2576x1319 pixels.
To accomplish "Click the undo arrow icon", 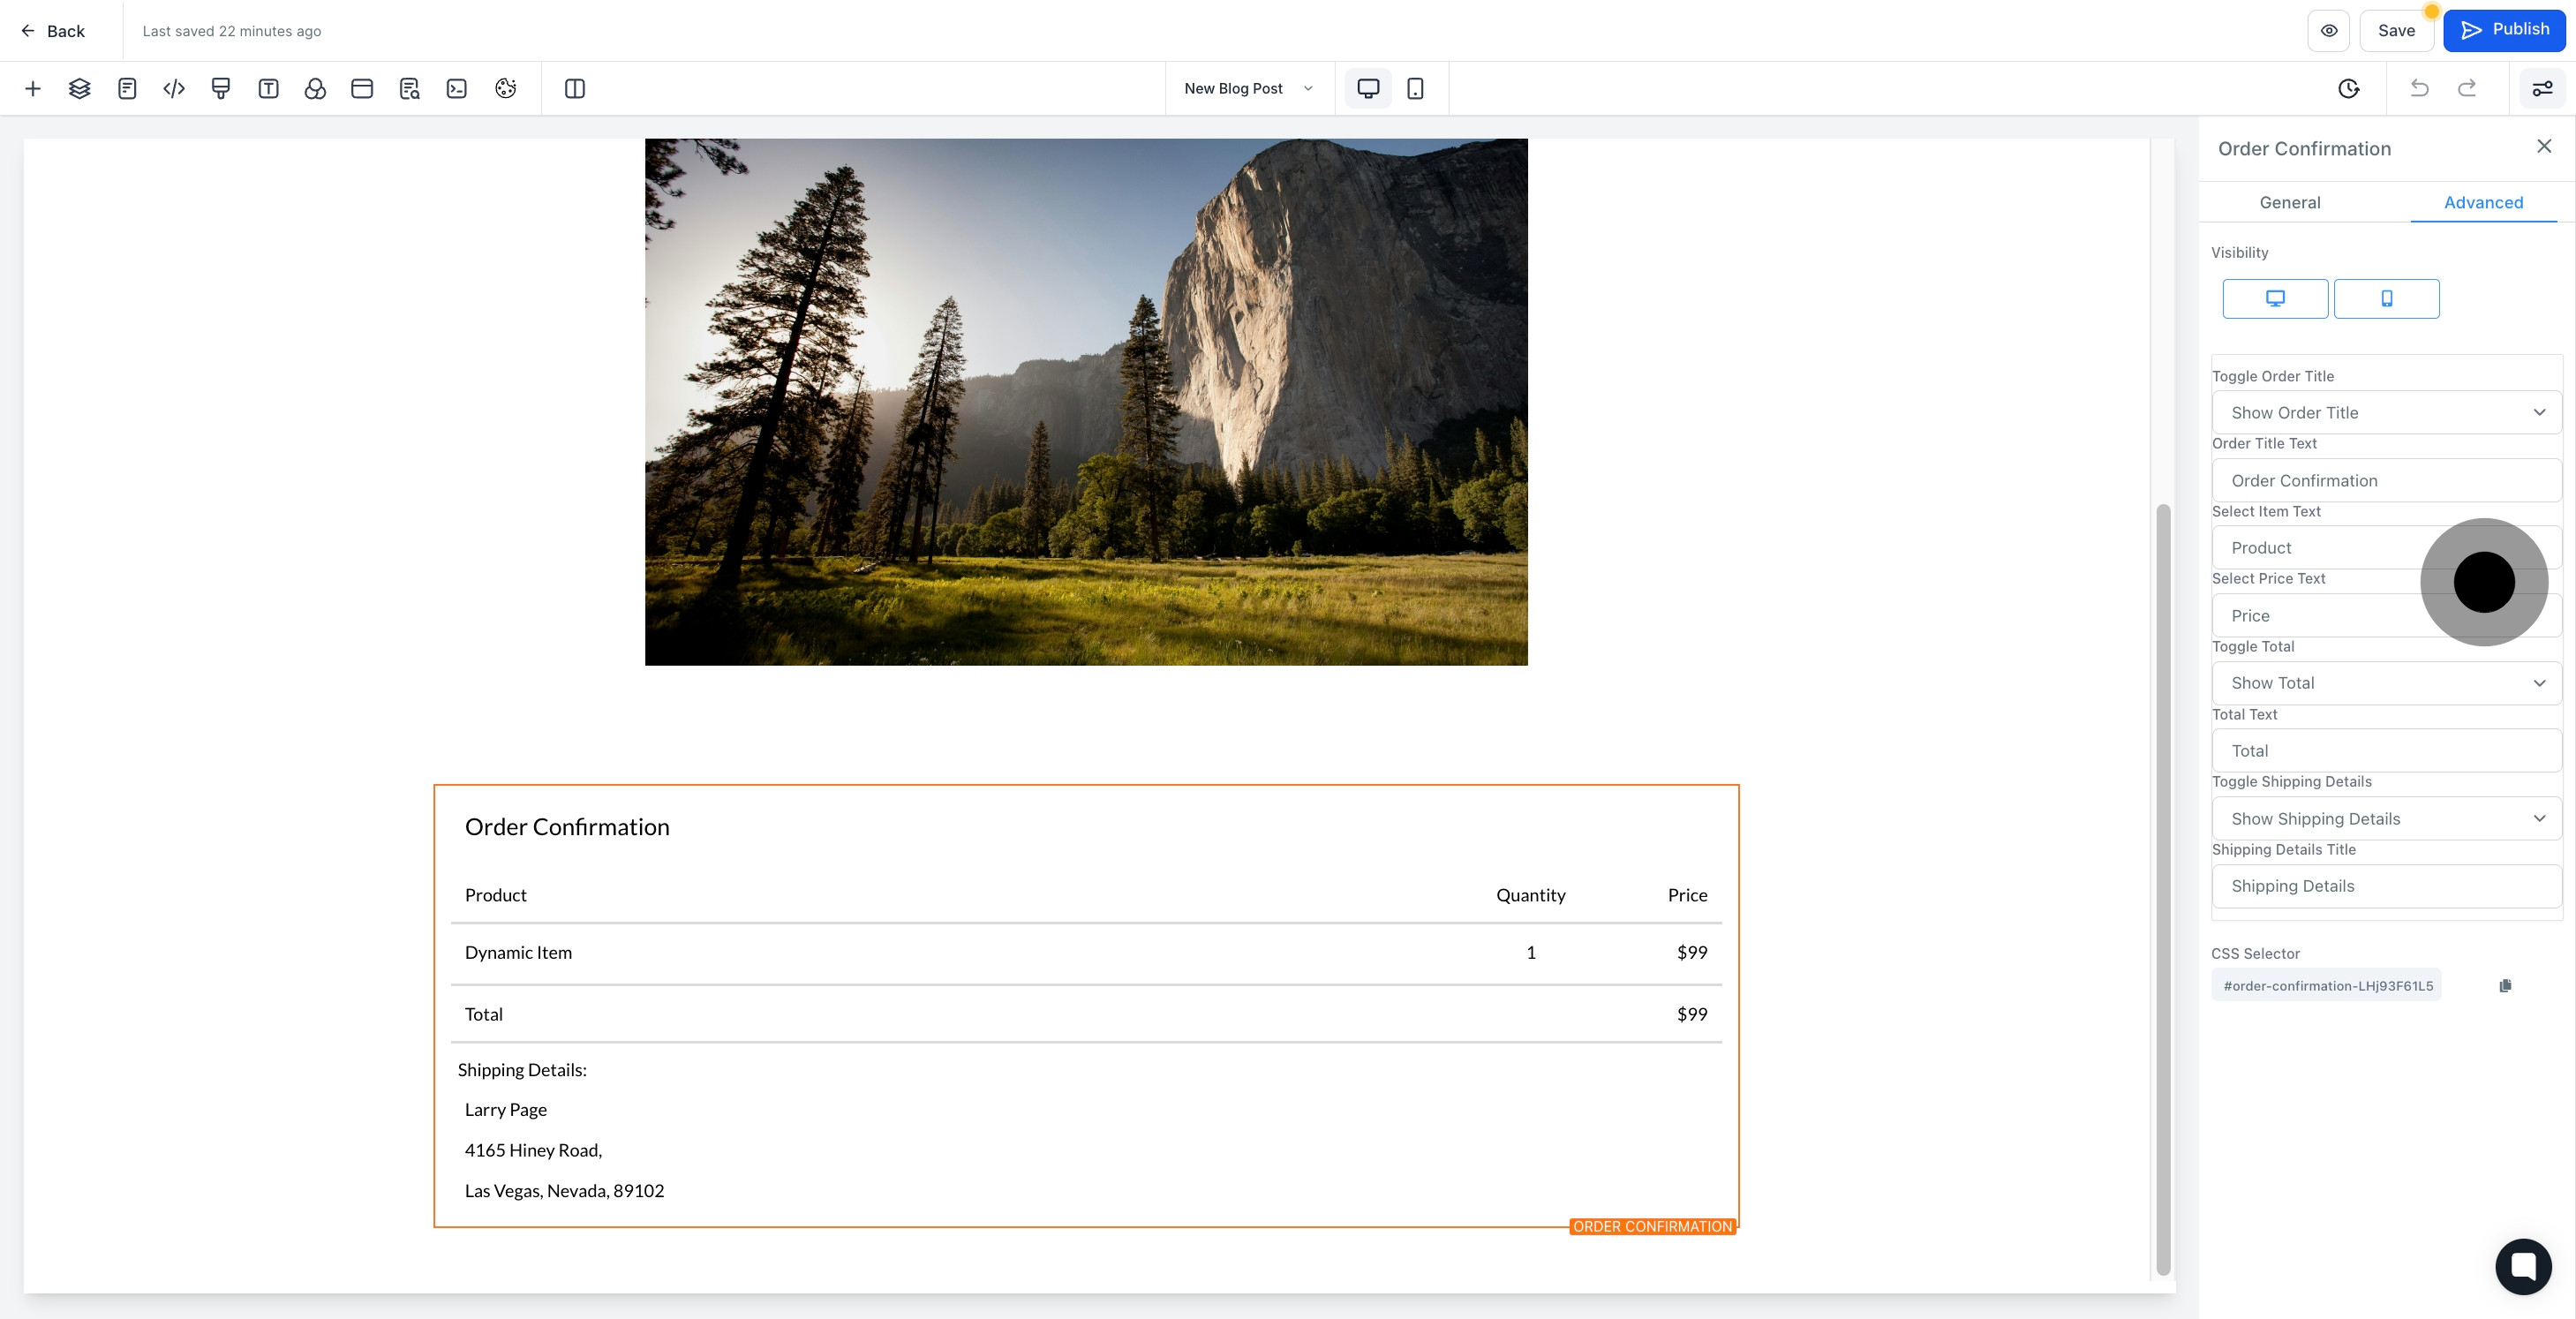I will coord(2420,89).
